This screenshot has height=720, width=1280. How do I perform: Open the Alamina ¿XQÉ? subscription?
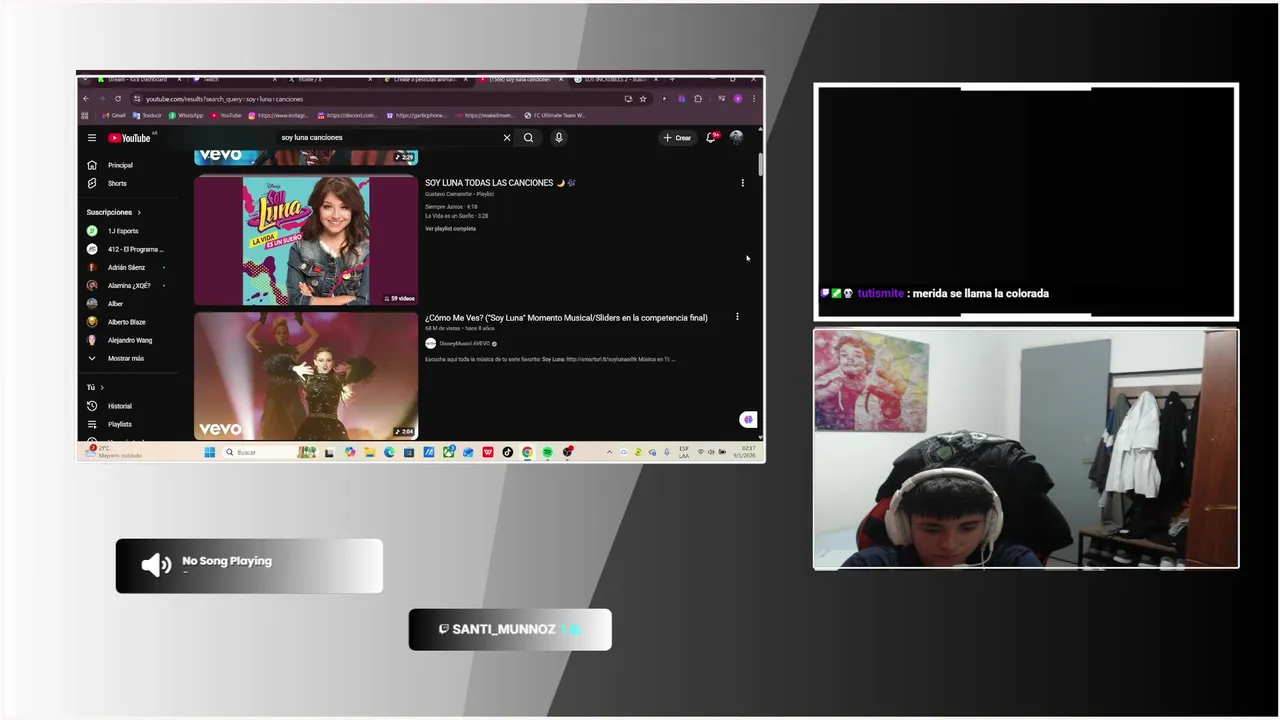coord(129,286)
